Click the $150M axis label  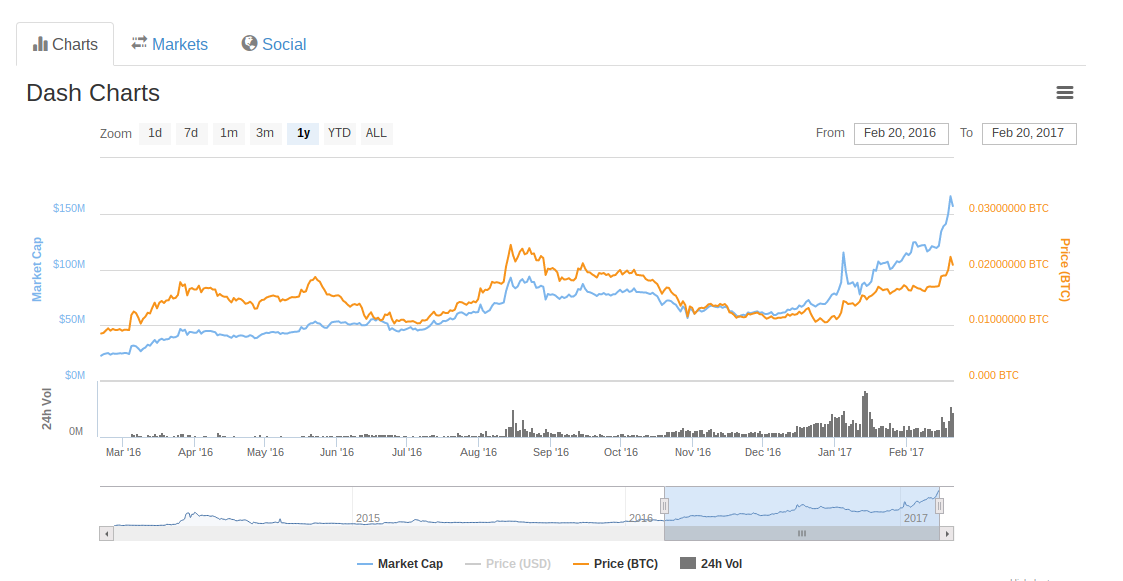(x=69, y=208)
